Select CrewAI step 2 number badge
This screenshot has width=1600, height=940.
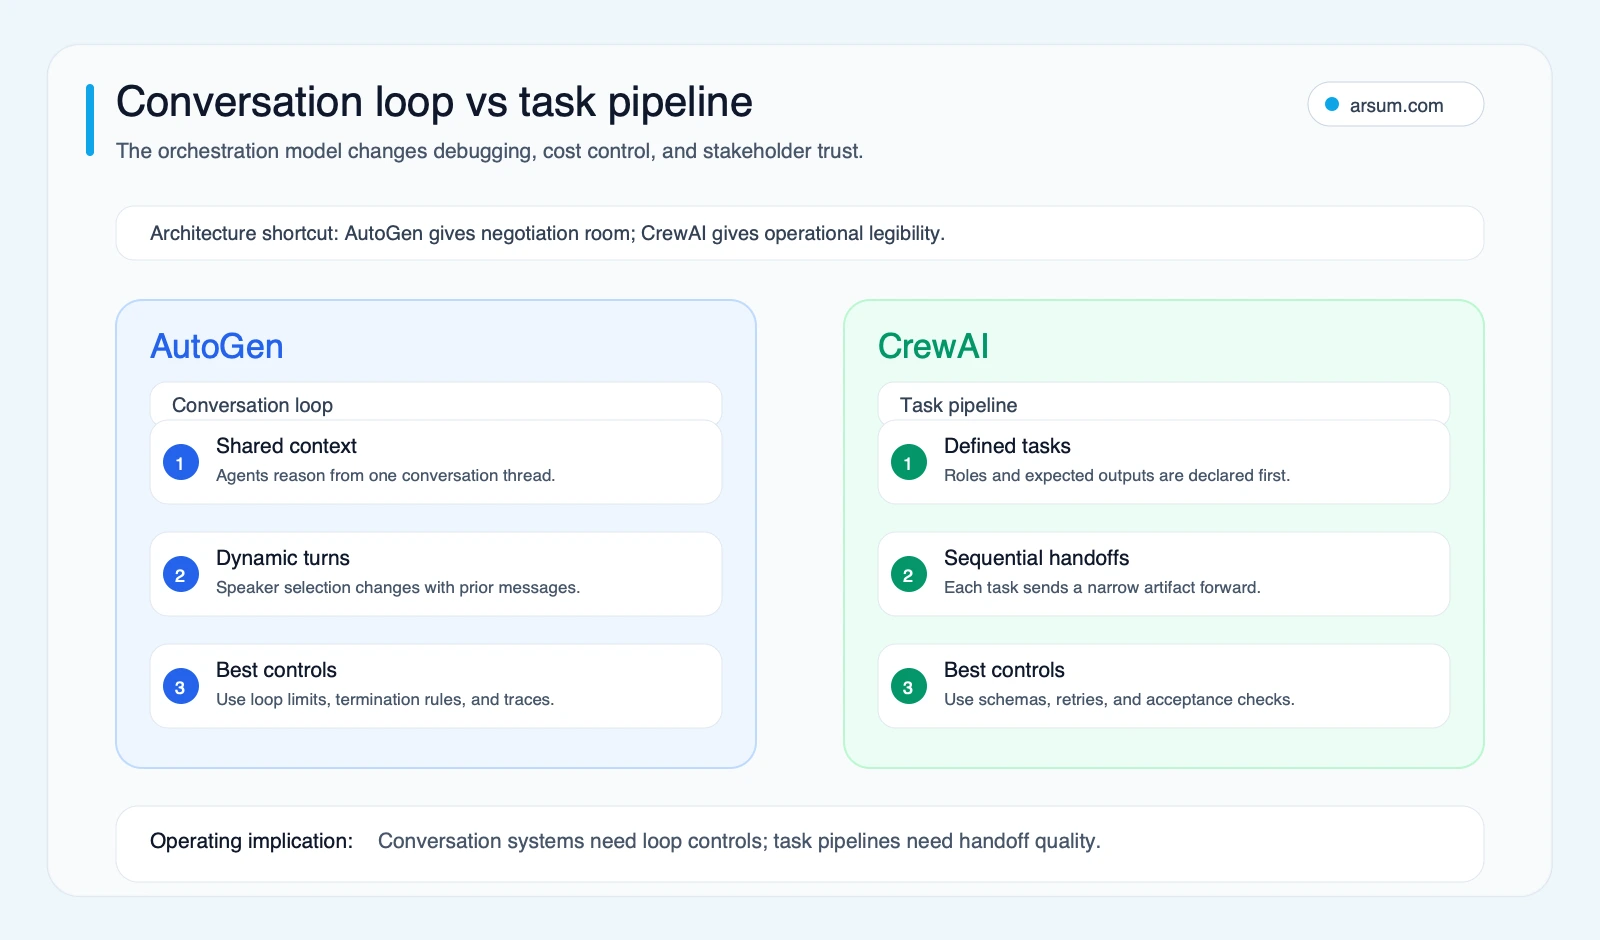[908, 575]
